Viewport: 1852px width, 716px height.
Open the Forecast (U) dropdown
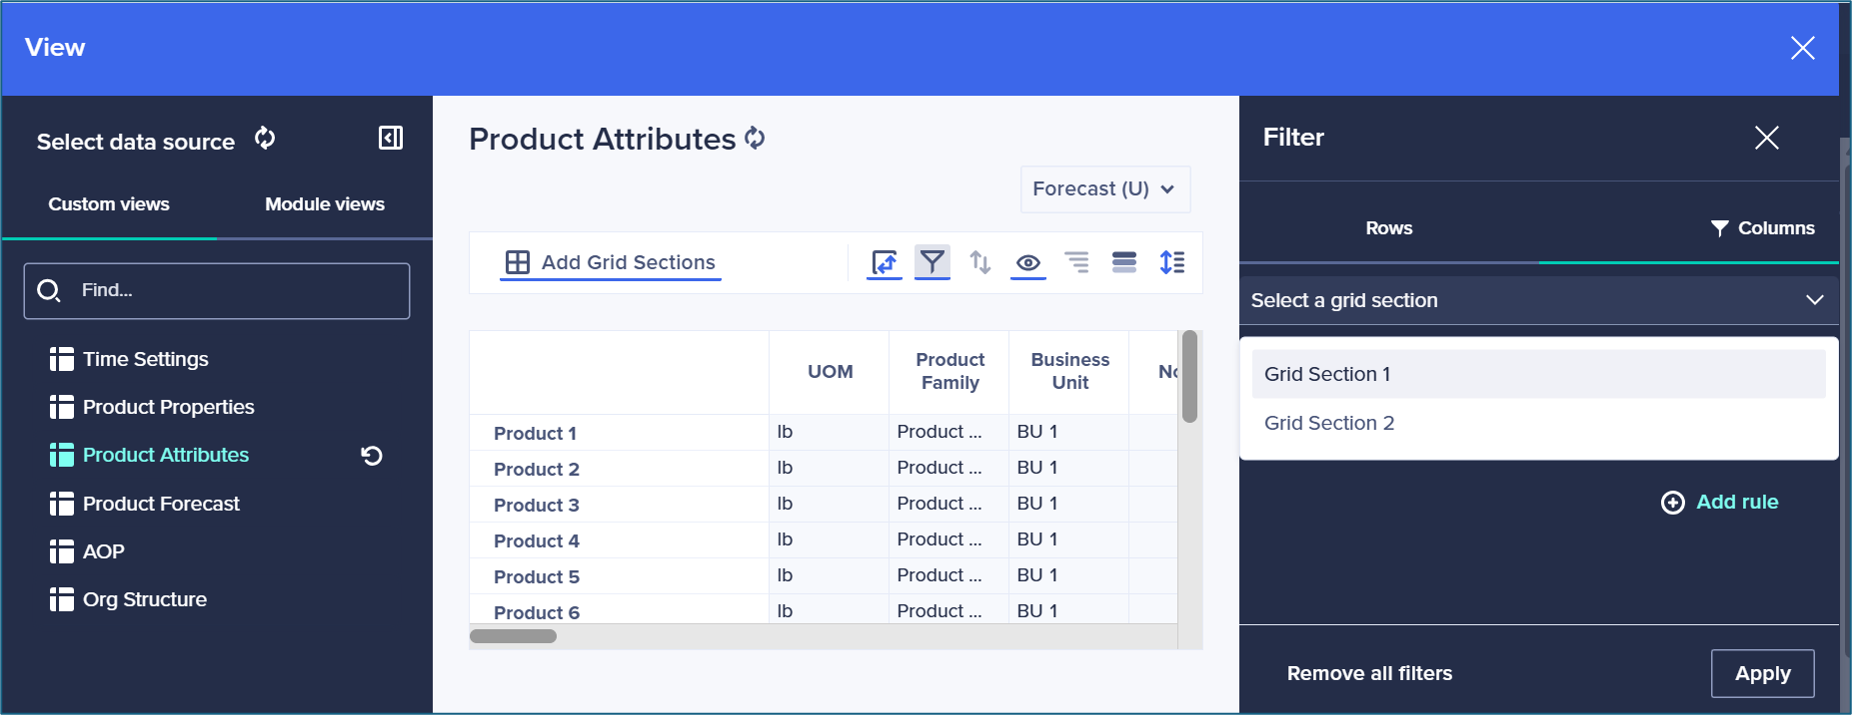point(1105,189)
